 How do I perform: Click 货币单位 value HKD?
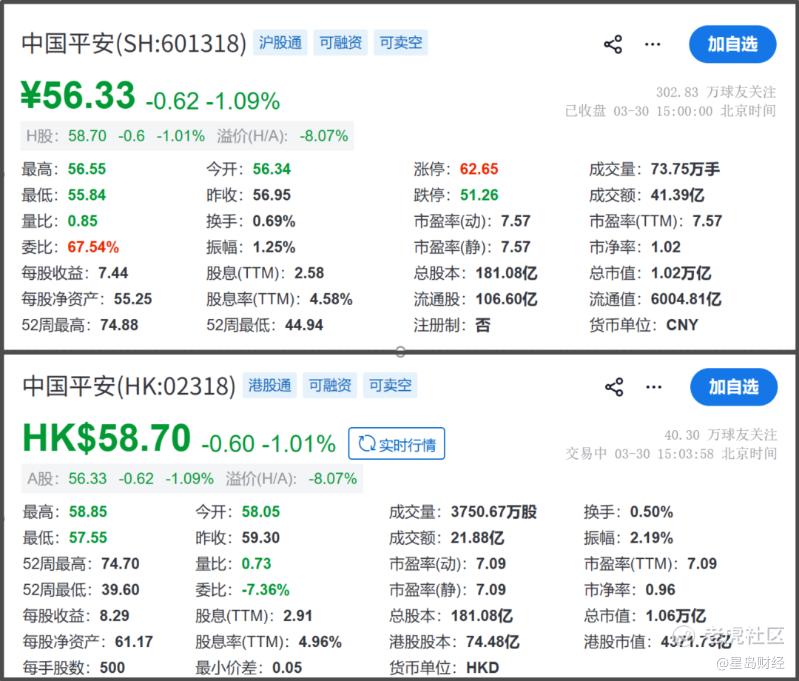(x=483, y=668)
